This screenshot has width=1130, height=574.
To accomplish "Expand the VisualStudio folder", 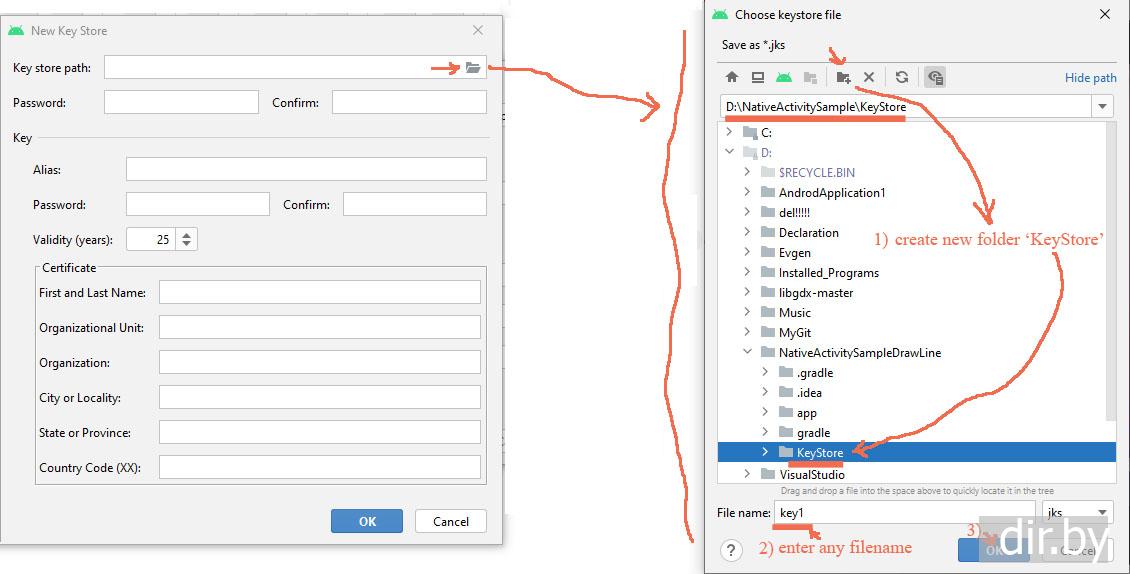I will click(747, 474).
